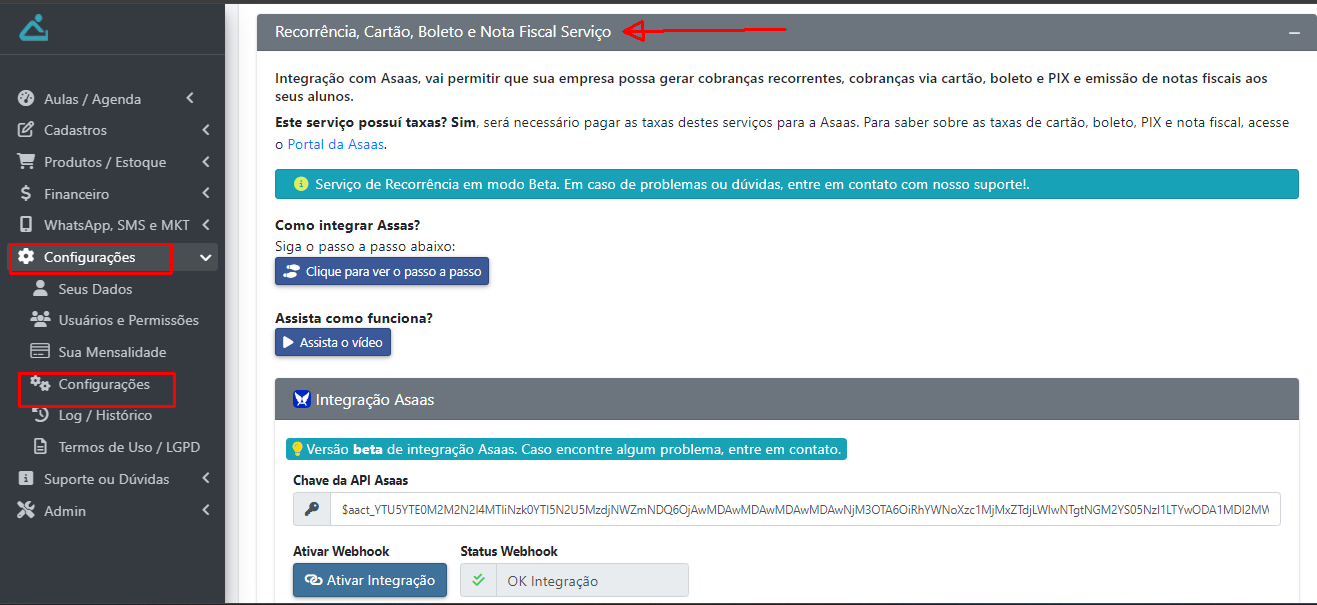Click the info icon for Suporte ou Dúvidas

tap(26, 479)
